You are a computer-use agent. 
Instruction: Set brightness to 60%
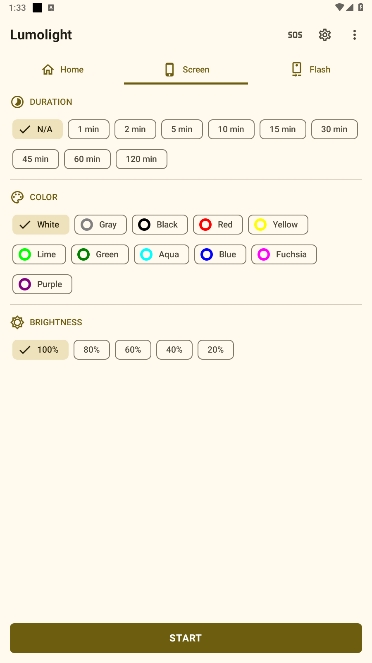133,350
